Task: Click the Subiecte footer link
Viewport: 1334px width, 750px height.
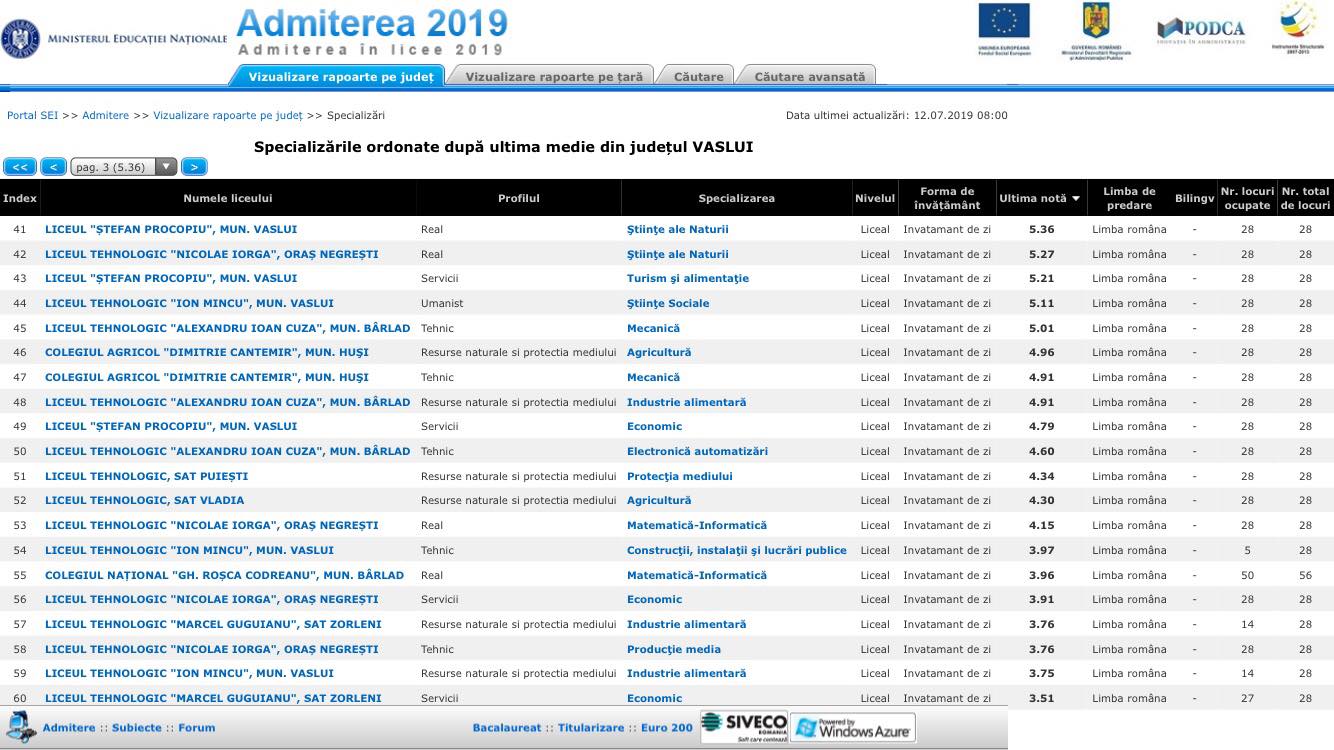Action: (136, 728)
